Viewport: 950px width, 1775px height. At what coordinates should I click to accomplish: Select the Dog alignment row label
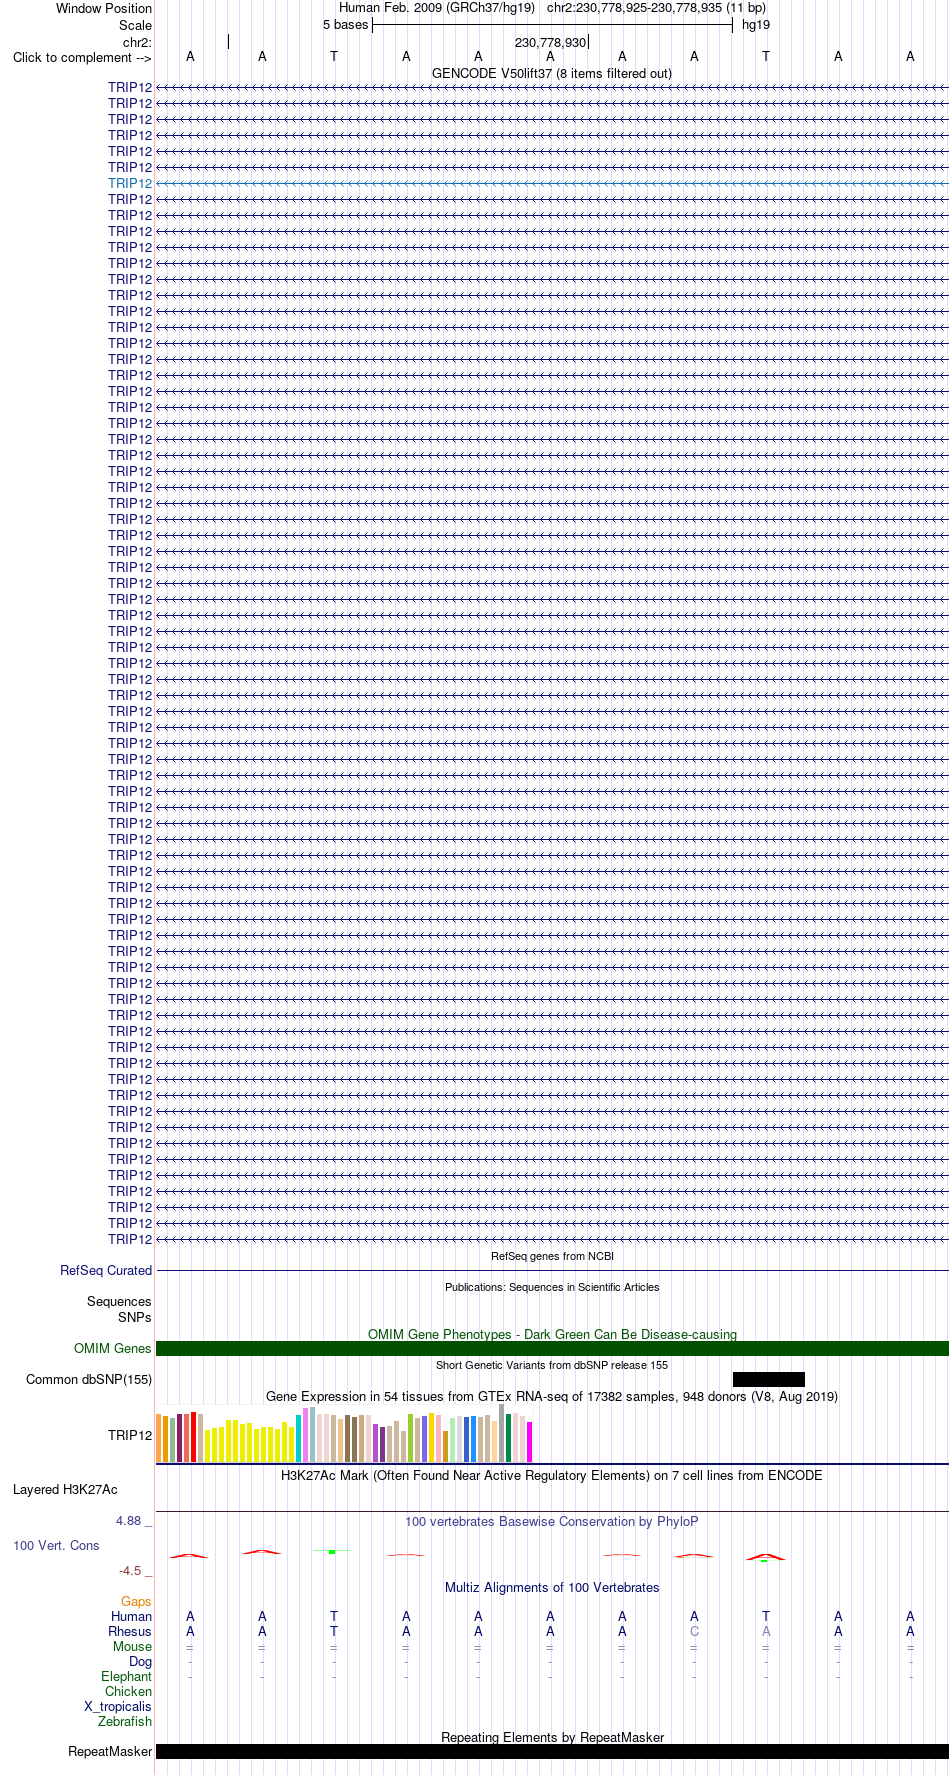141,1662
